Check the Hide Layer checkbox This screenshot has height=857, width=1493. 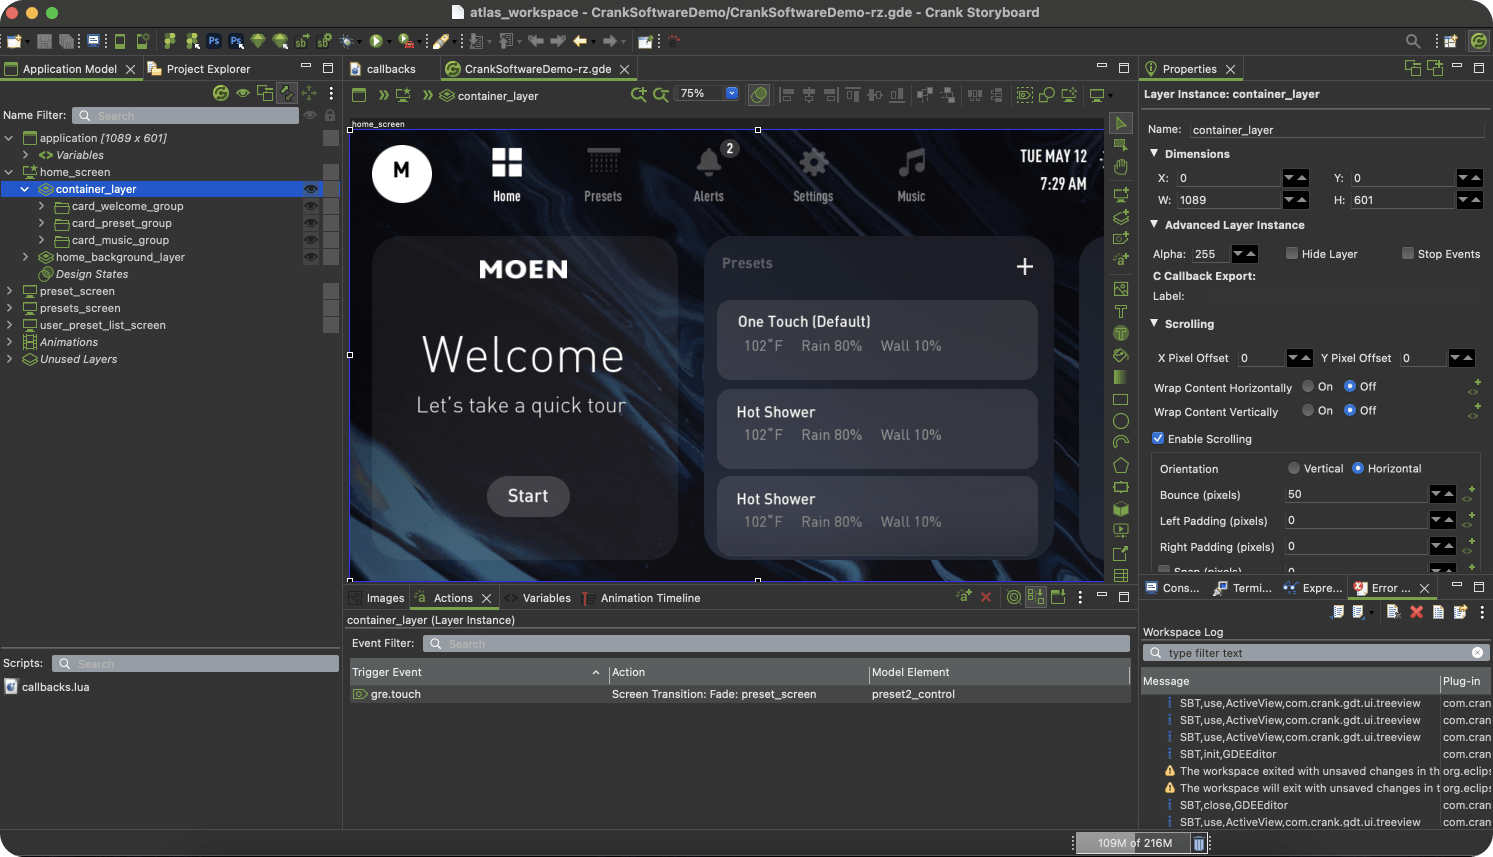1292,253
